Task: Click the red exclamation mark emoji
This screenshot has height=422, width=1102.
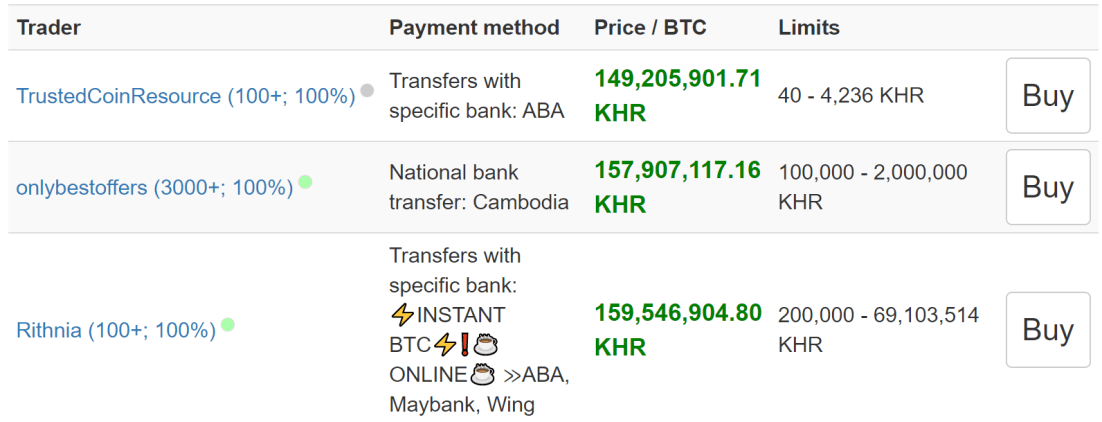Action: click(x=465, y=345)
